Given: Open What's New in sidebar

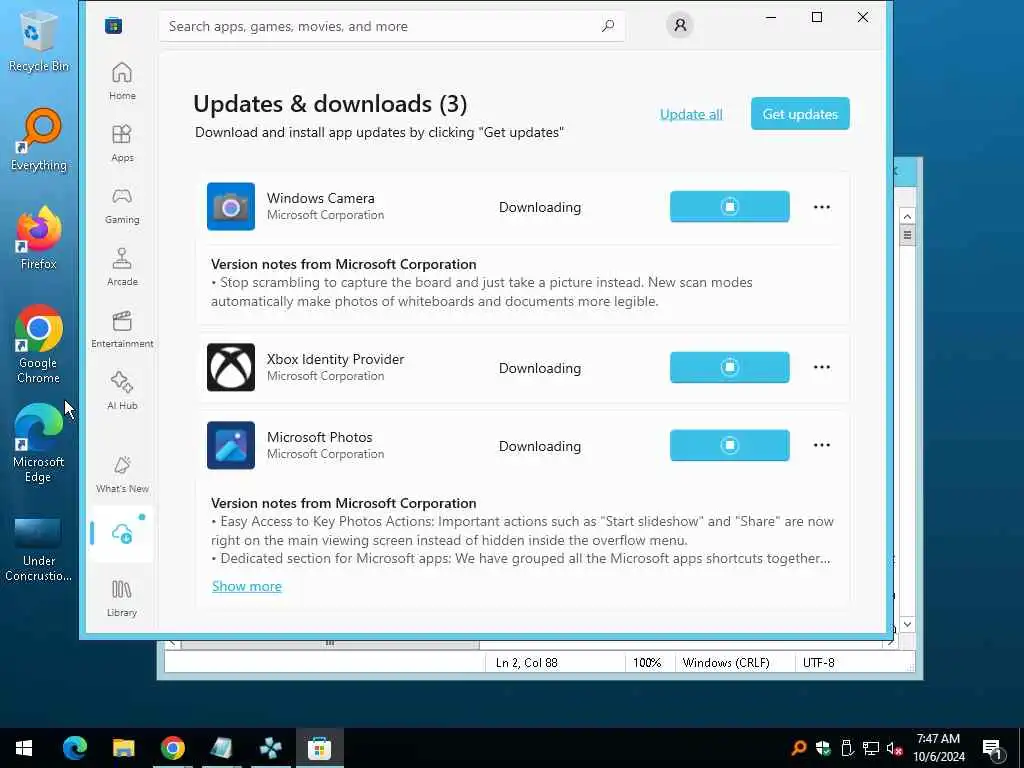Looking at the screenshot, I should click(x=122, y=475).
